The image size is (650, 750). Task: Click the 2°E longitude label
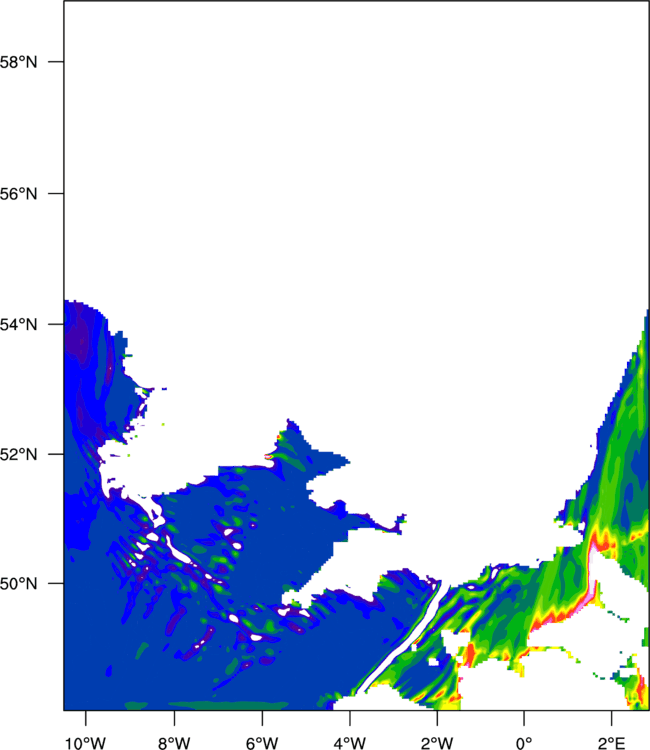tap(611, 743)
